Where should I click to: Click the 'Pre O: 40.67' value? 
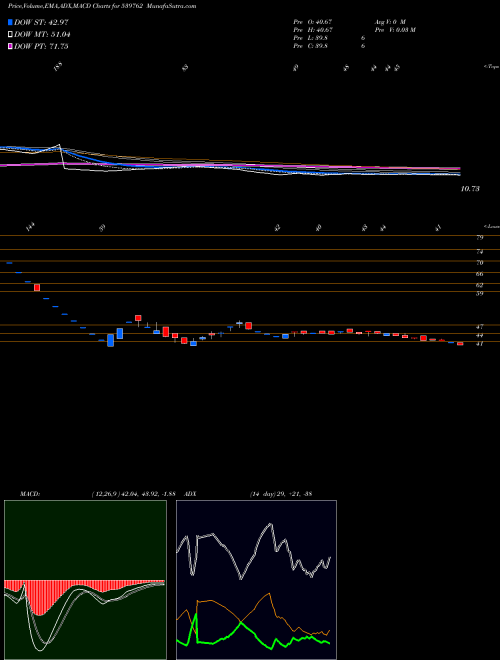coord(313,21)
